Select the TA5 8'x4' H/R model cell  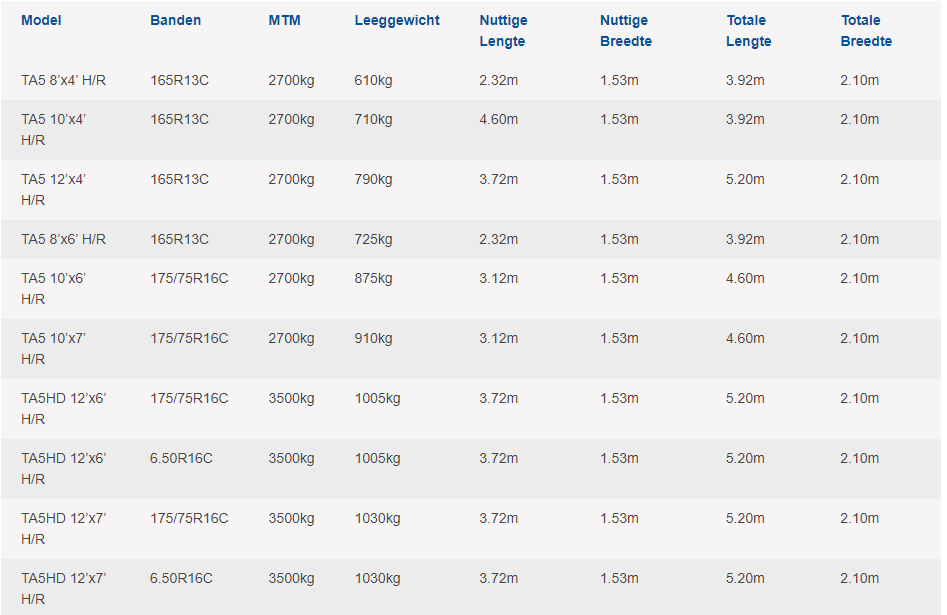pyautogui.click(x=63, y=80)
